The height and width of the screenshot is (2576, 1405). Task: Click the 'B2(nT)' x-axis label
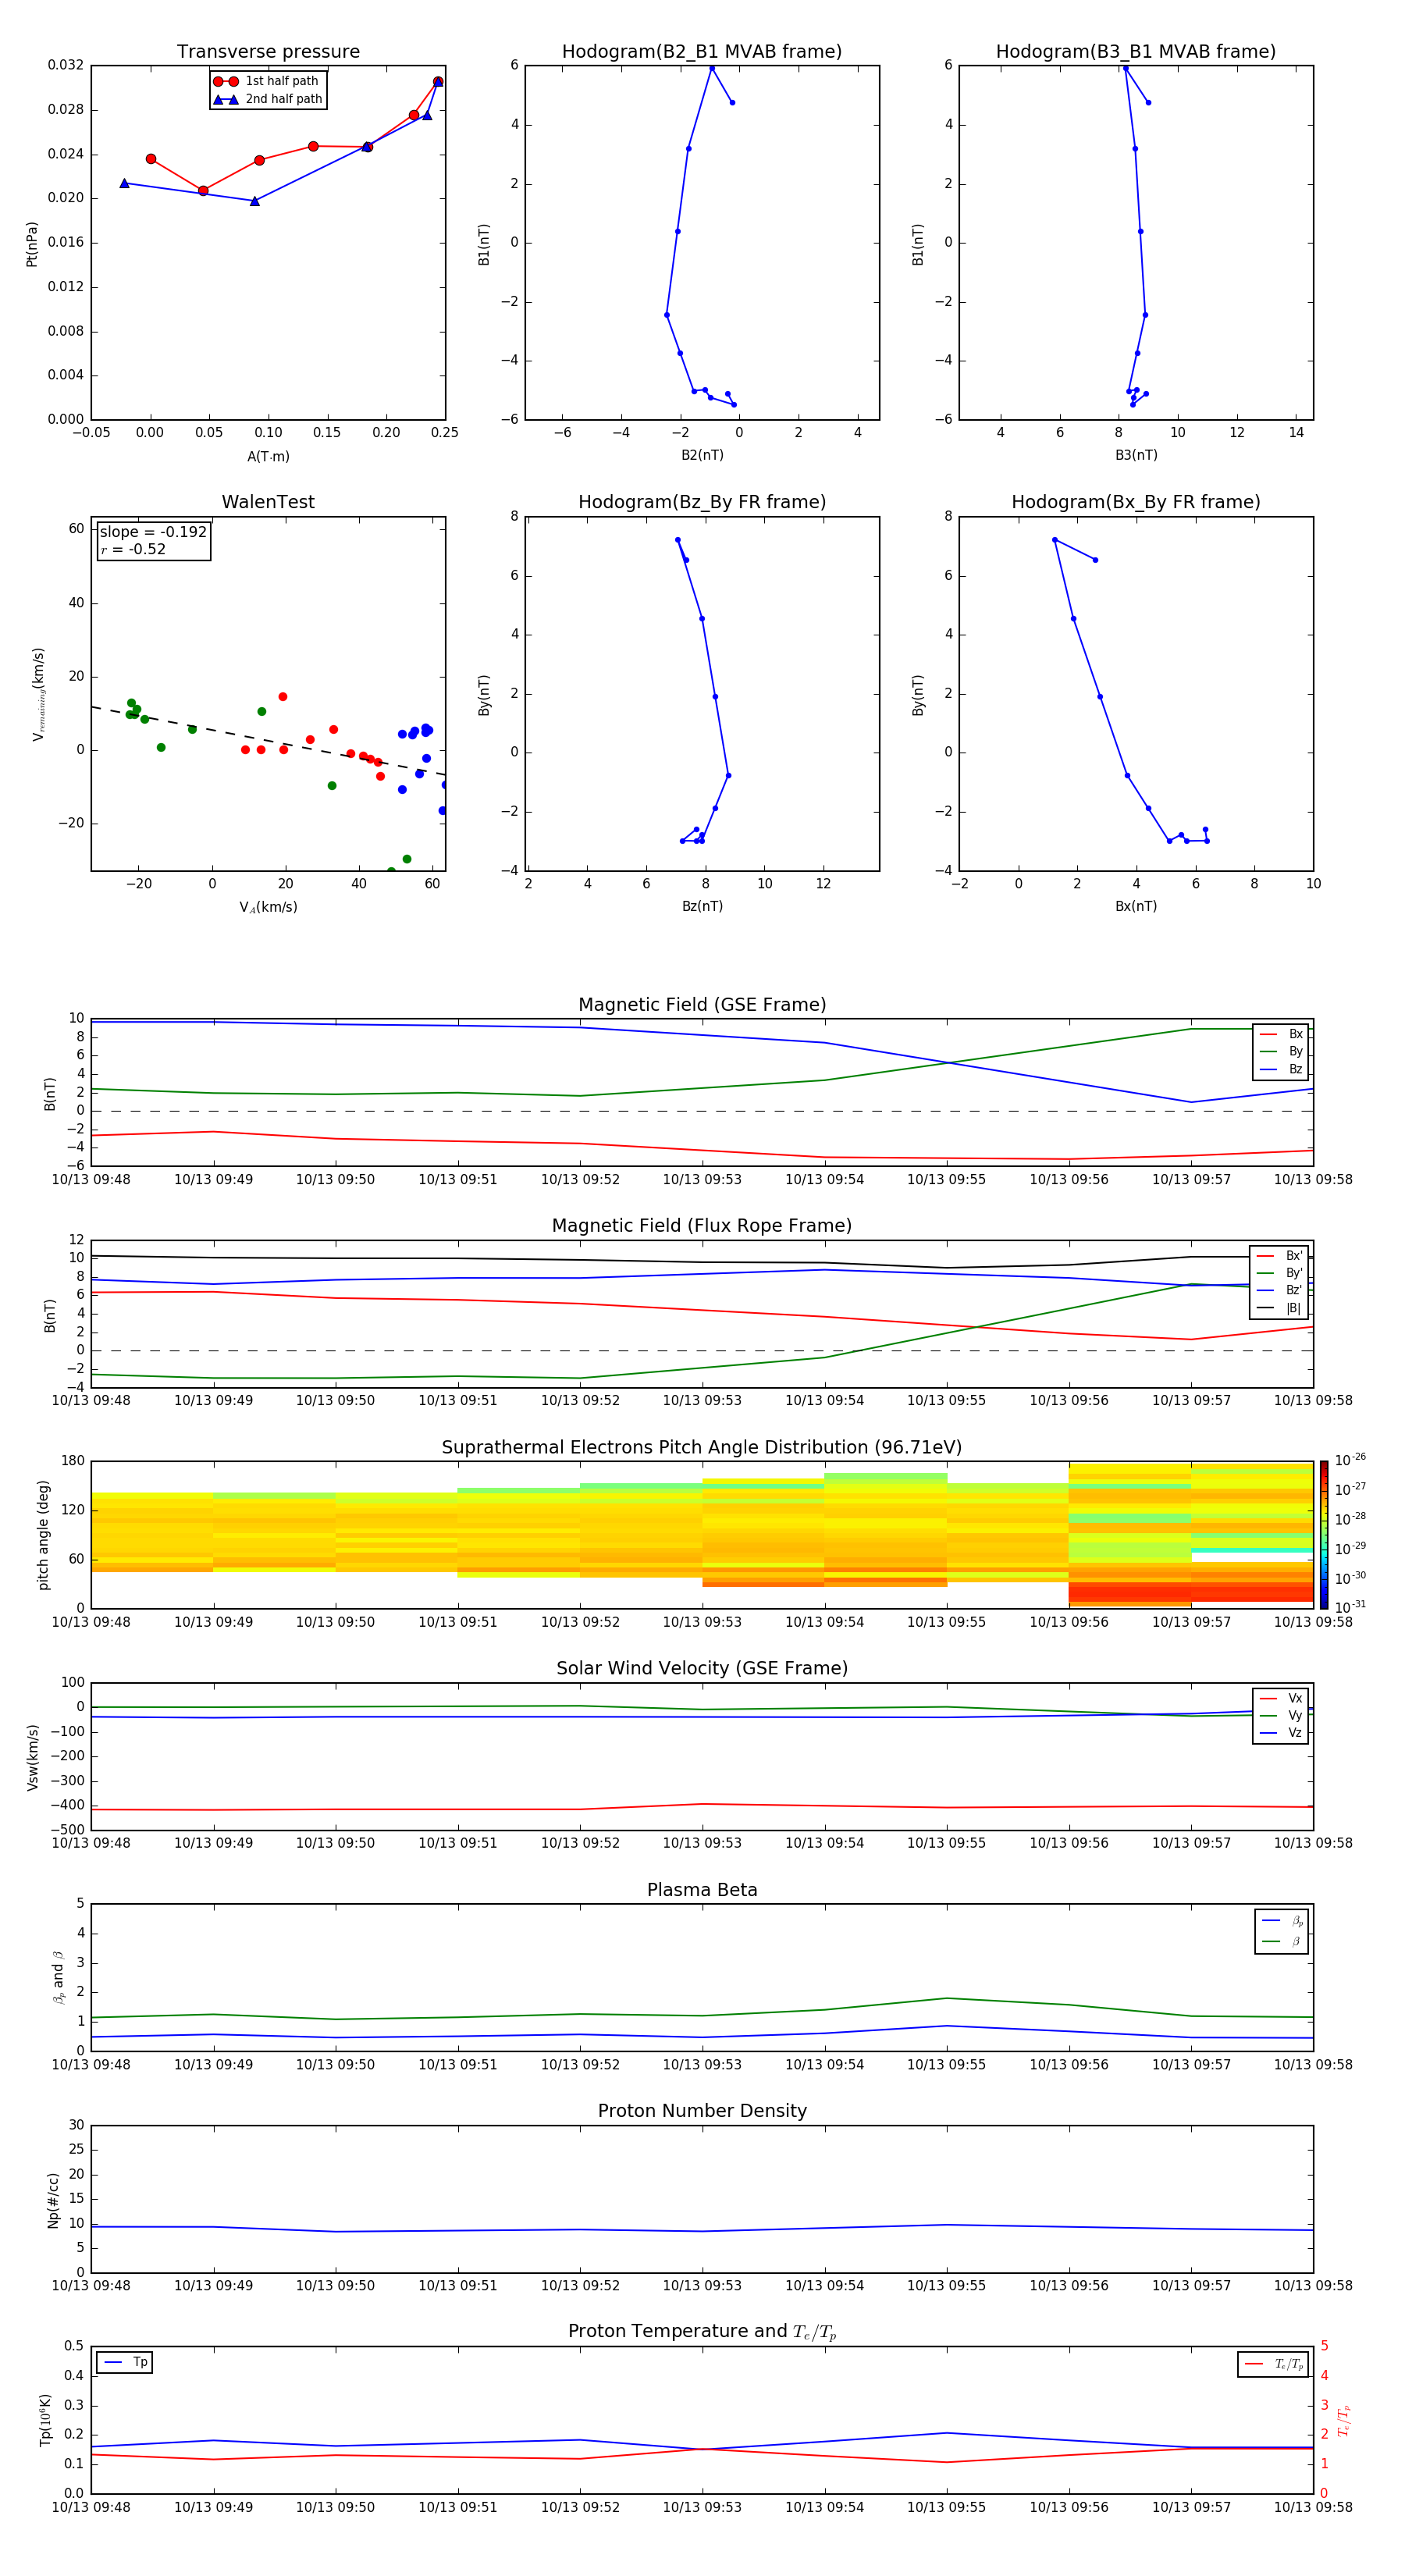click(x=702, y=455)
